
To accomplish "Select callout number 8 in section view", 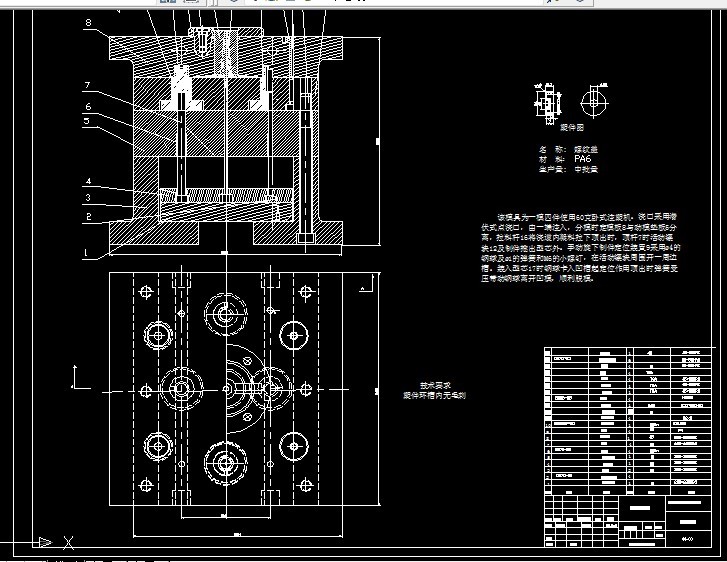I will point(88,22).
